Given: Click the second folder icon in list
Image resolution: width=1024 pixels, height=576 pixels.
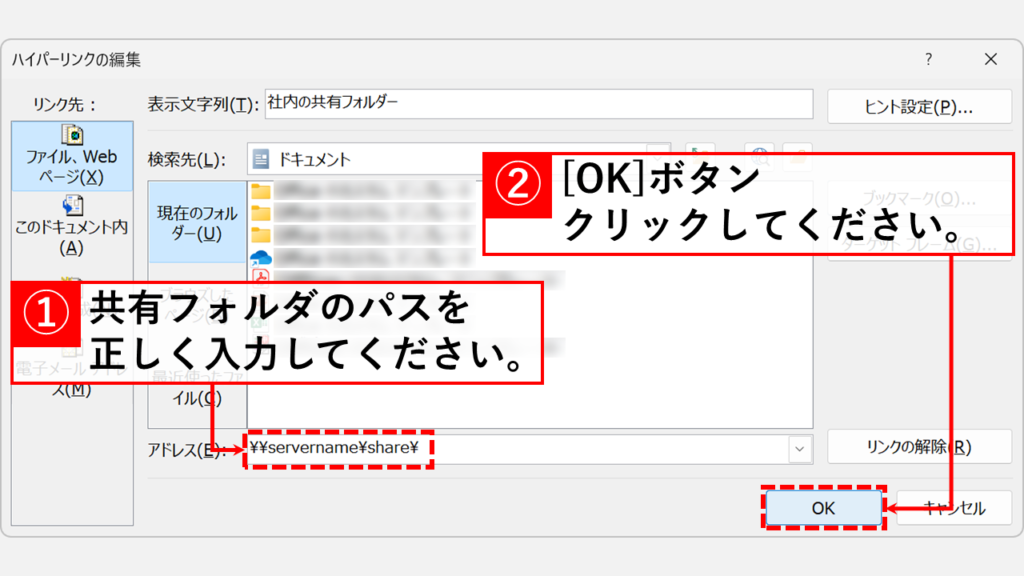Looking at the screenshot, I should click(x=261, y=214).
